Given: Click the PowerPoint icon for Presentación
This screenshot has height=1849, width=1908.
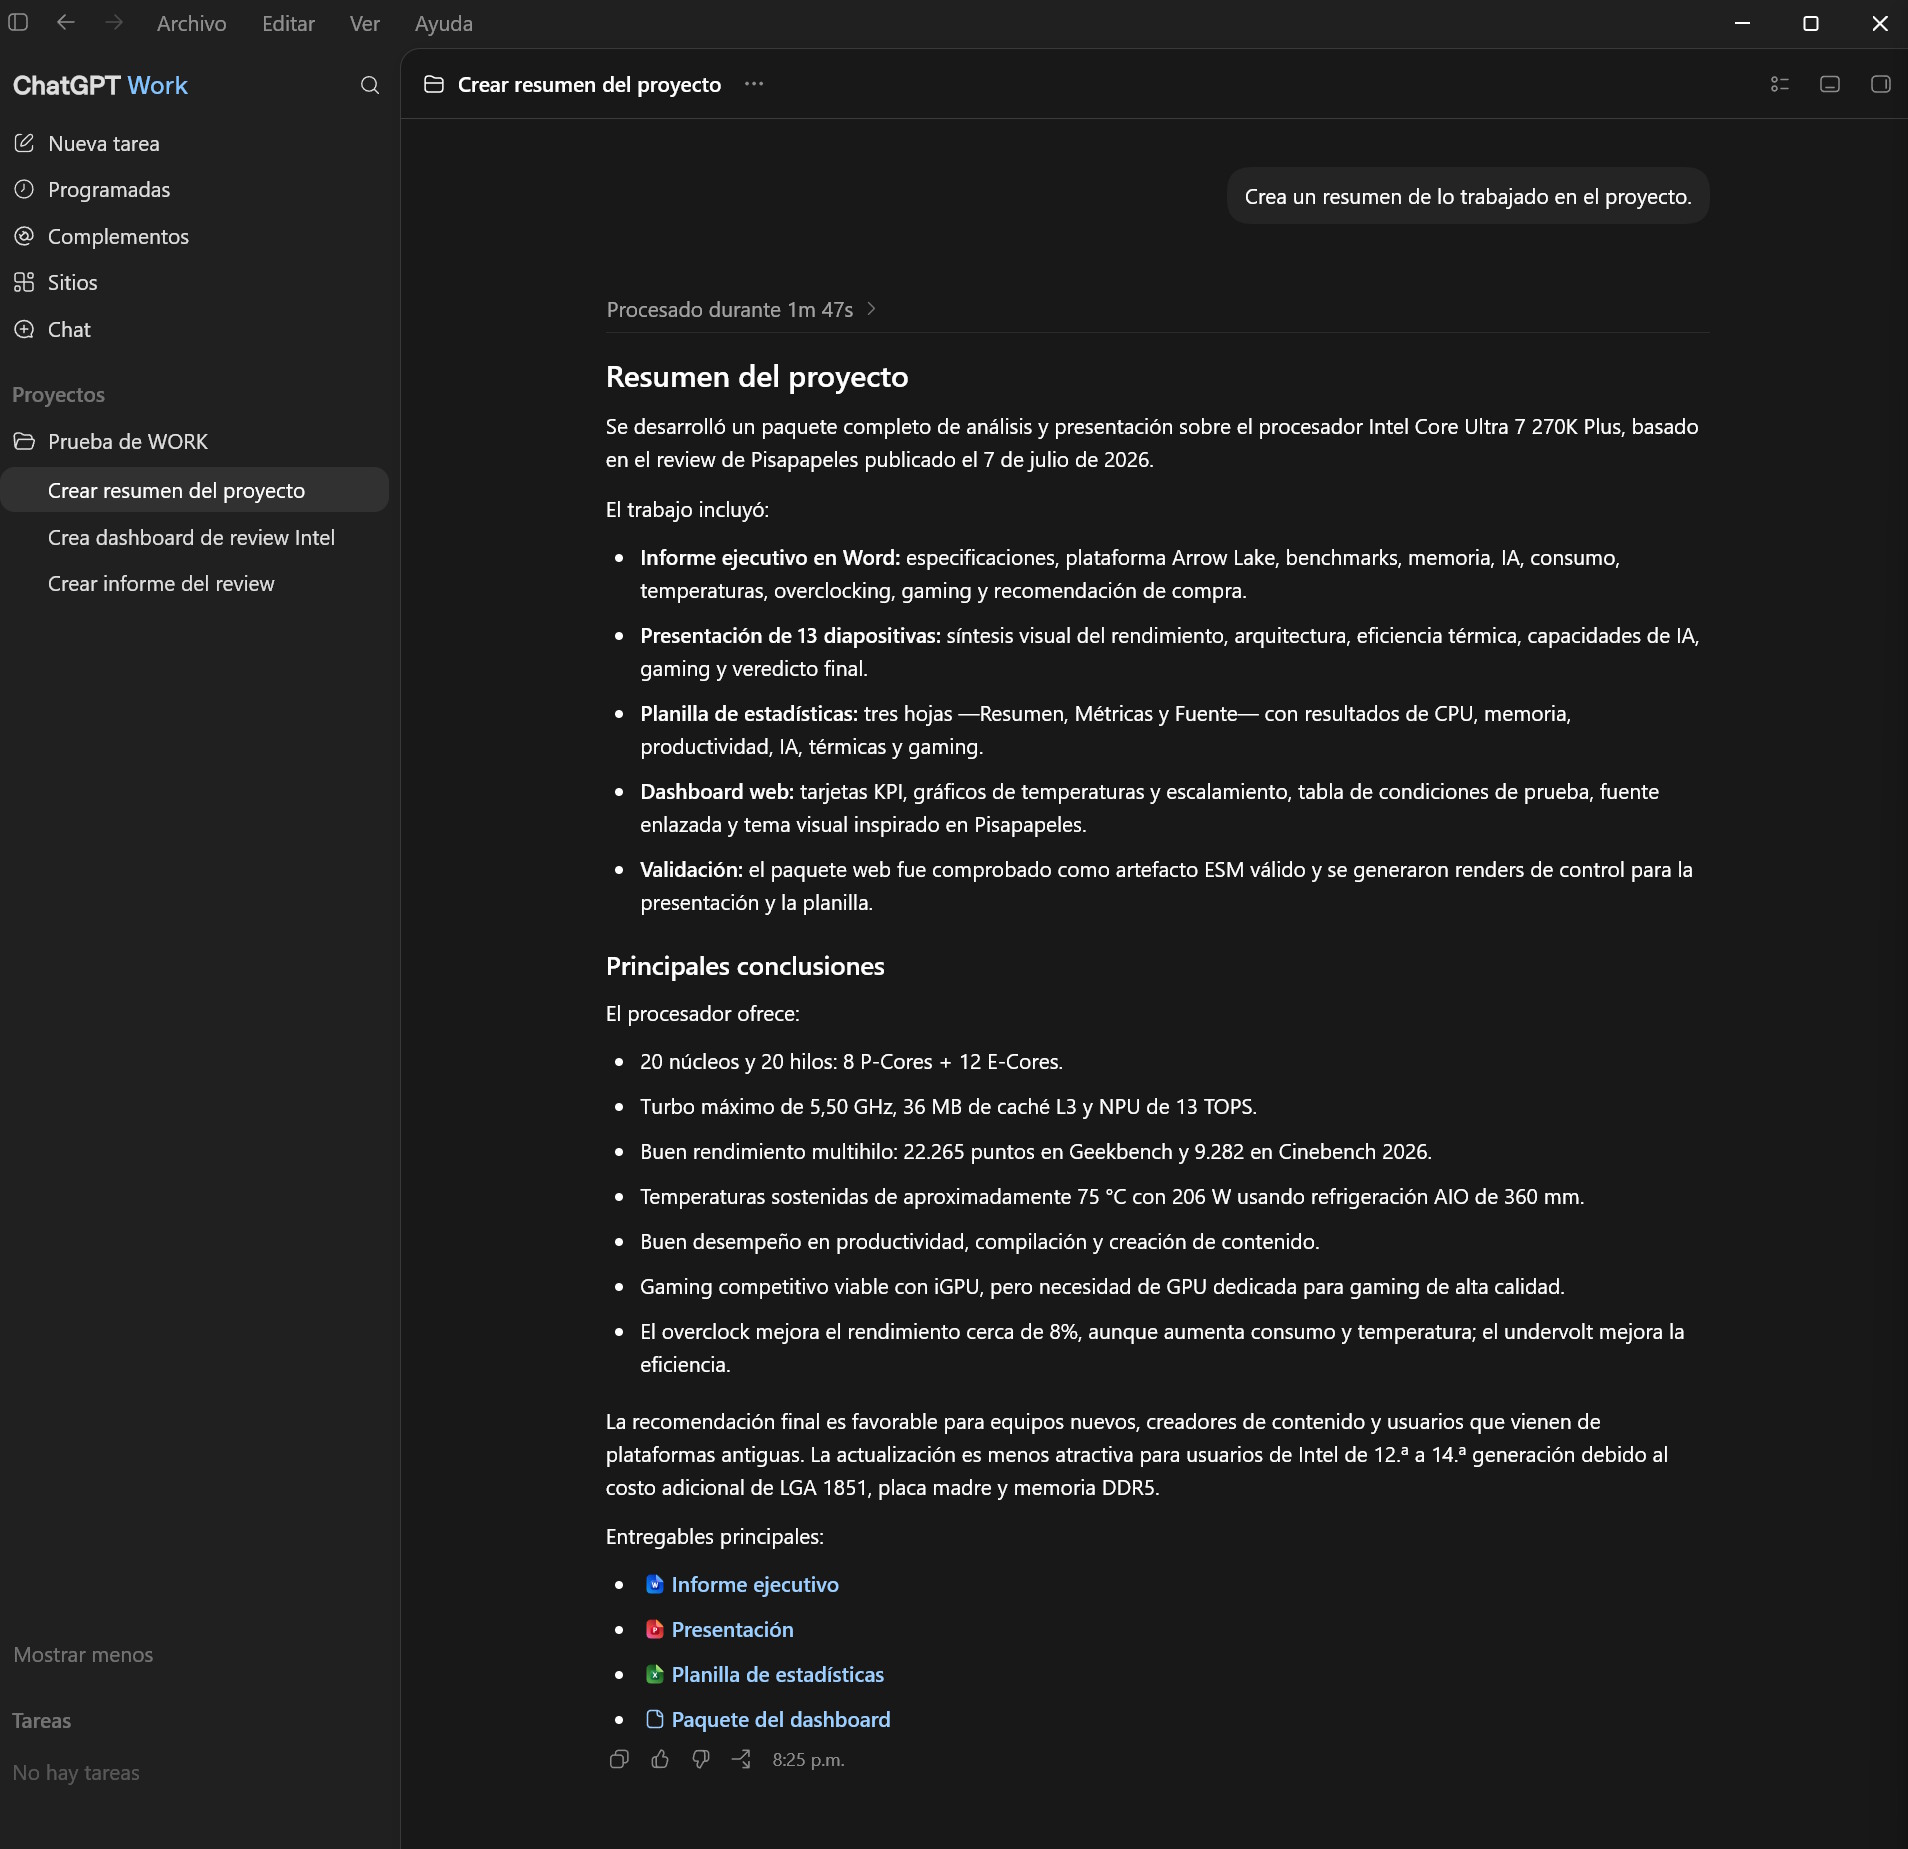Looking at the screenshot, I should pos(655,1629).
